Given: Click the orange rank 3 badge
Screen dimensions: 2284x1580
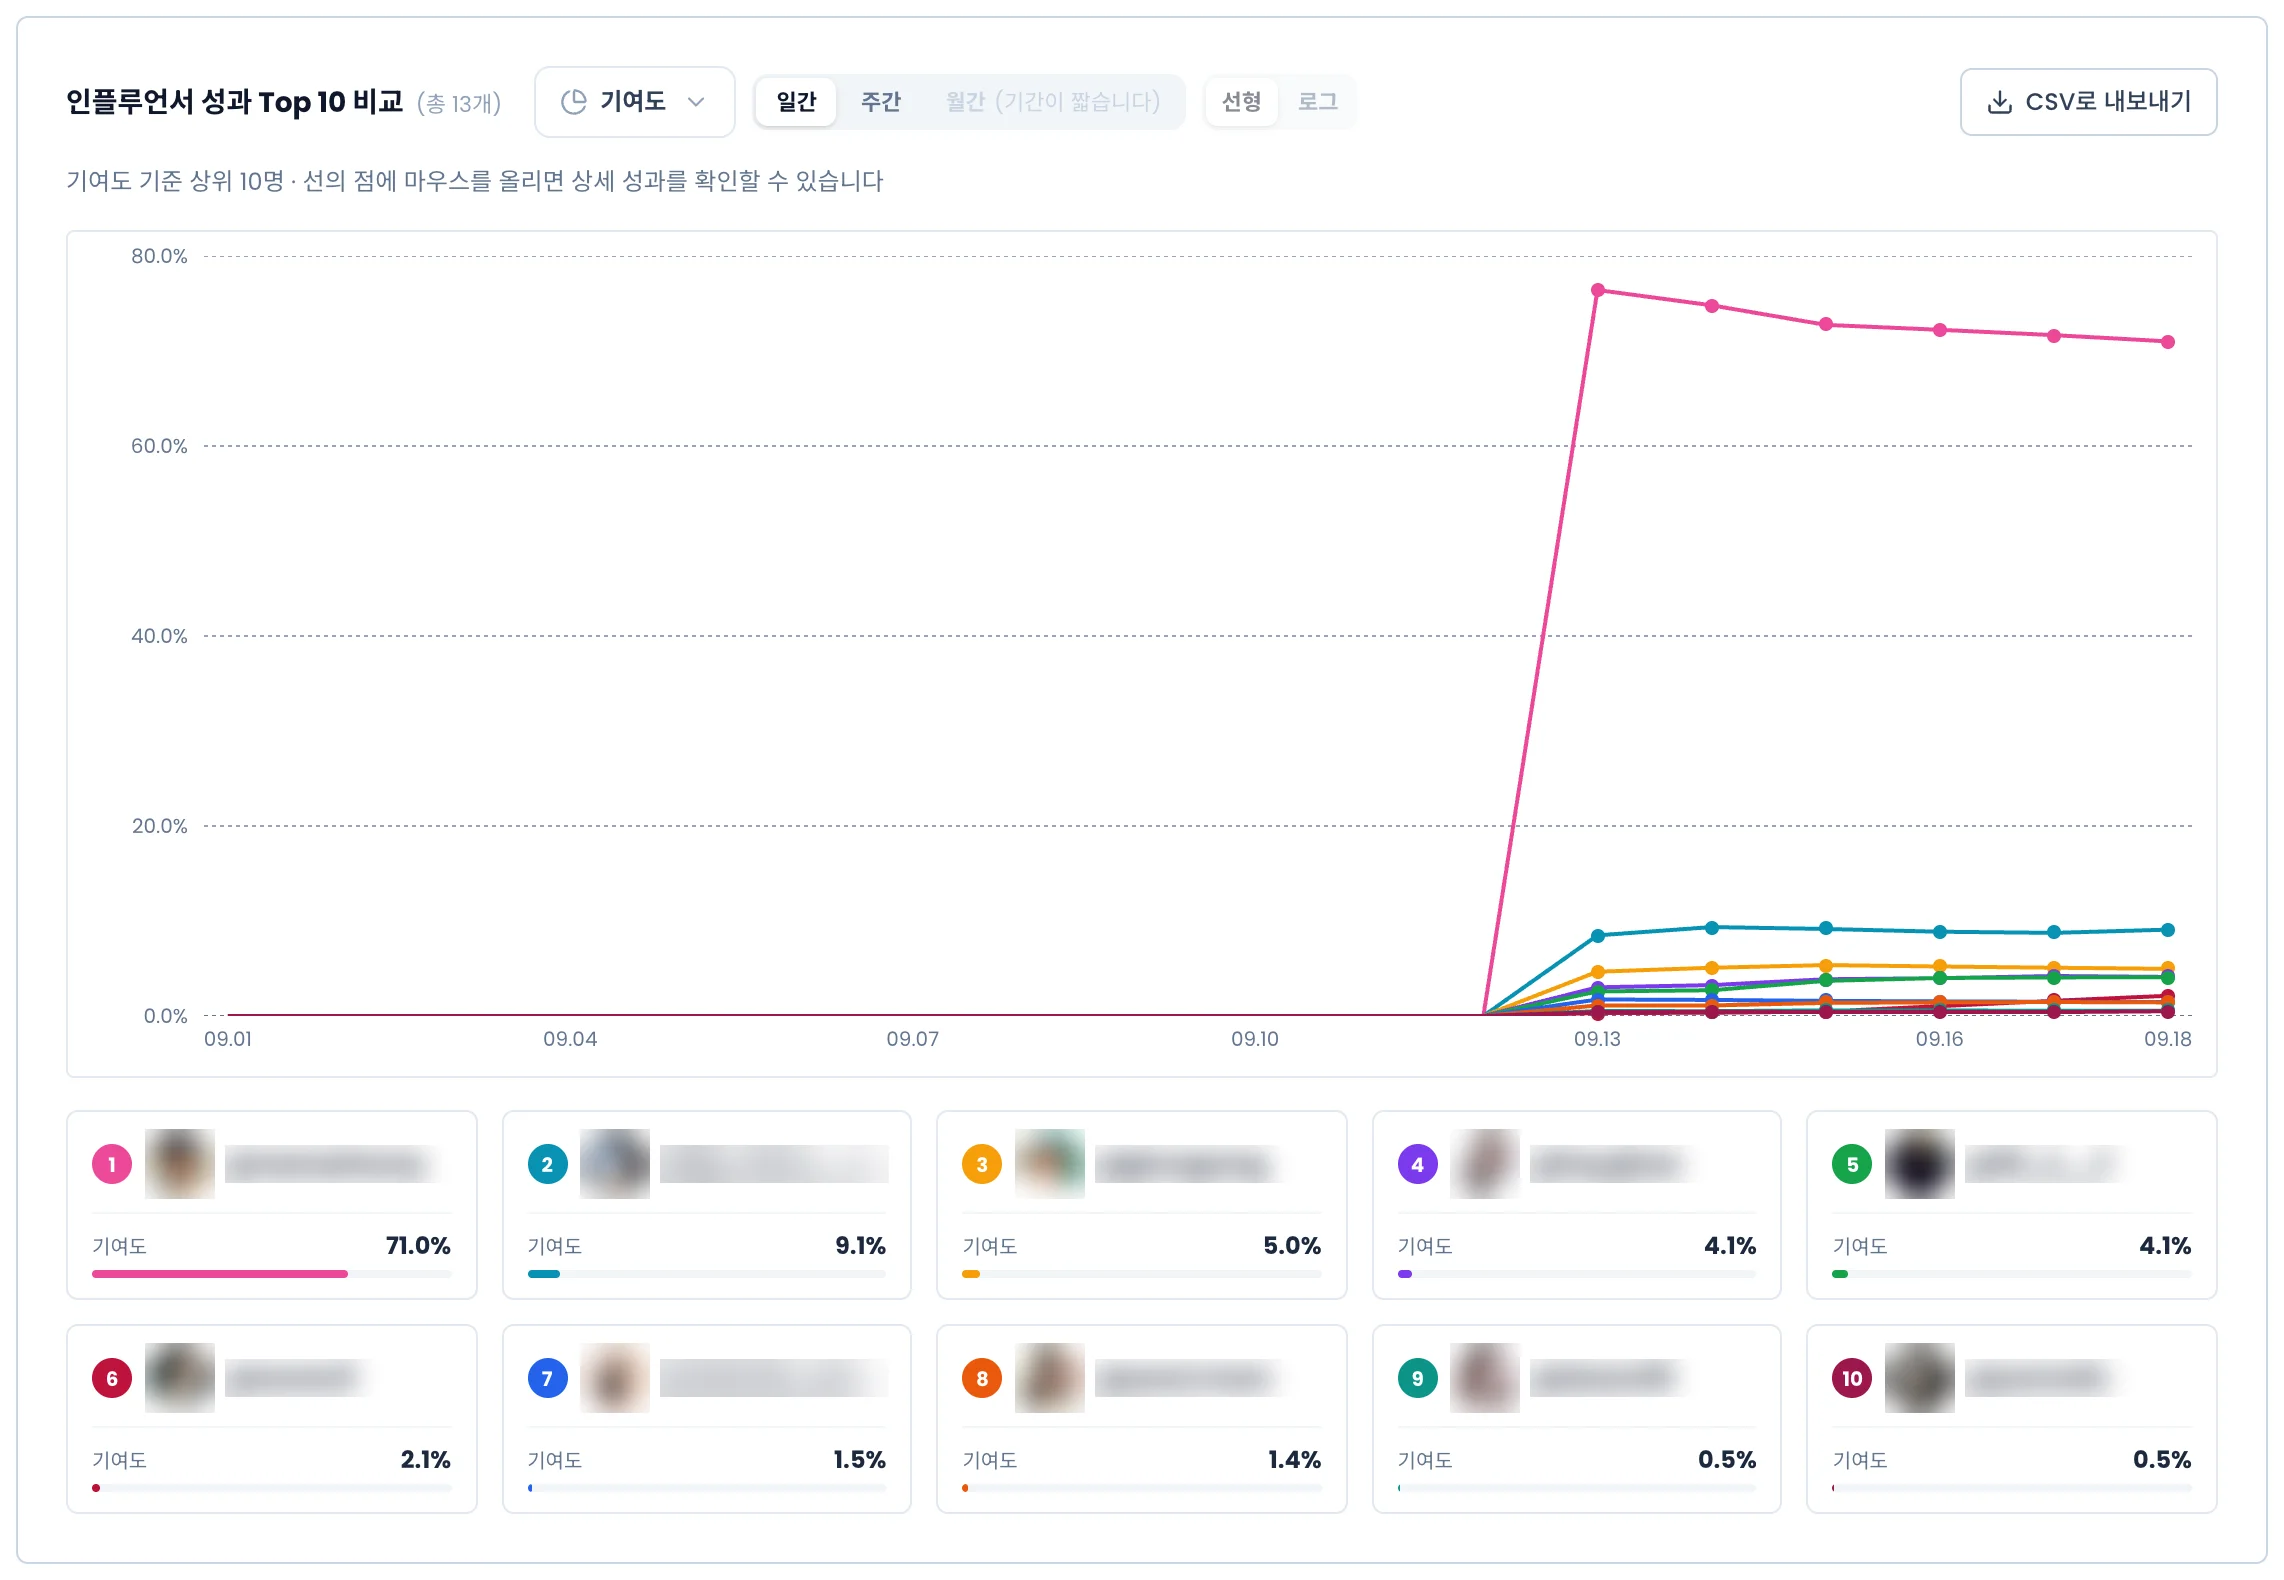Looking at the screenshot, I should tap(982, 1164).
